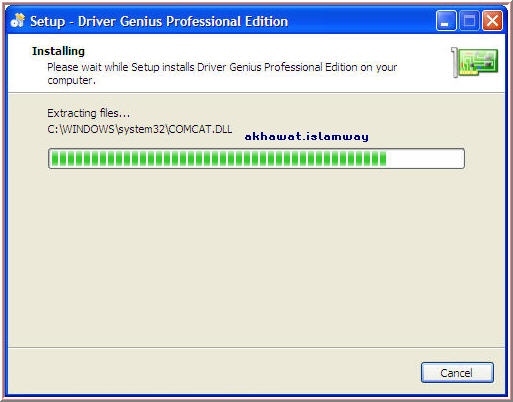Click the word 'computer.' in the description
The width and height of the screenshot is (513, 402).
click(x=71, y=81)
